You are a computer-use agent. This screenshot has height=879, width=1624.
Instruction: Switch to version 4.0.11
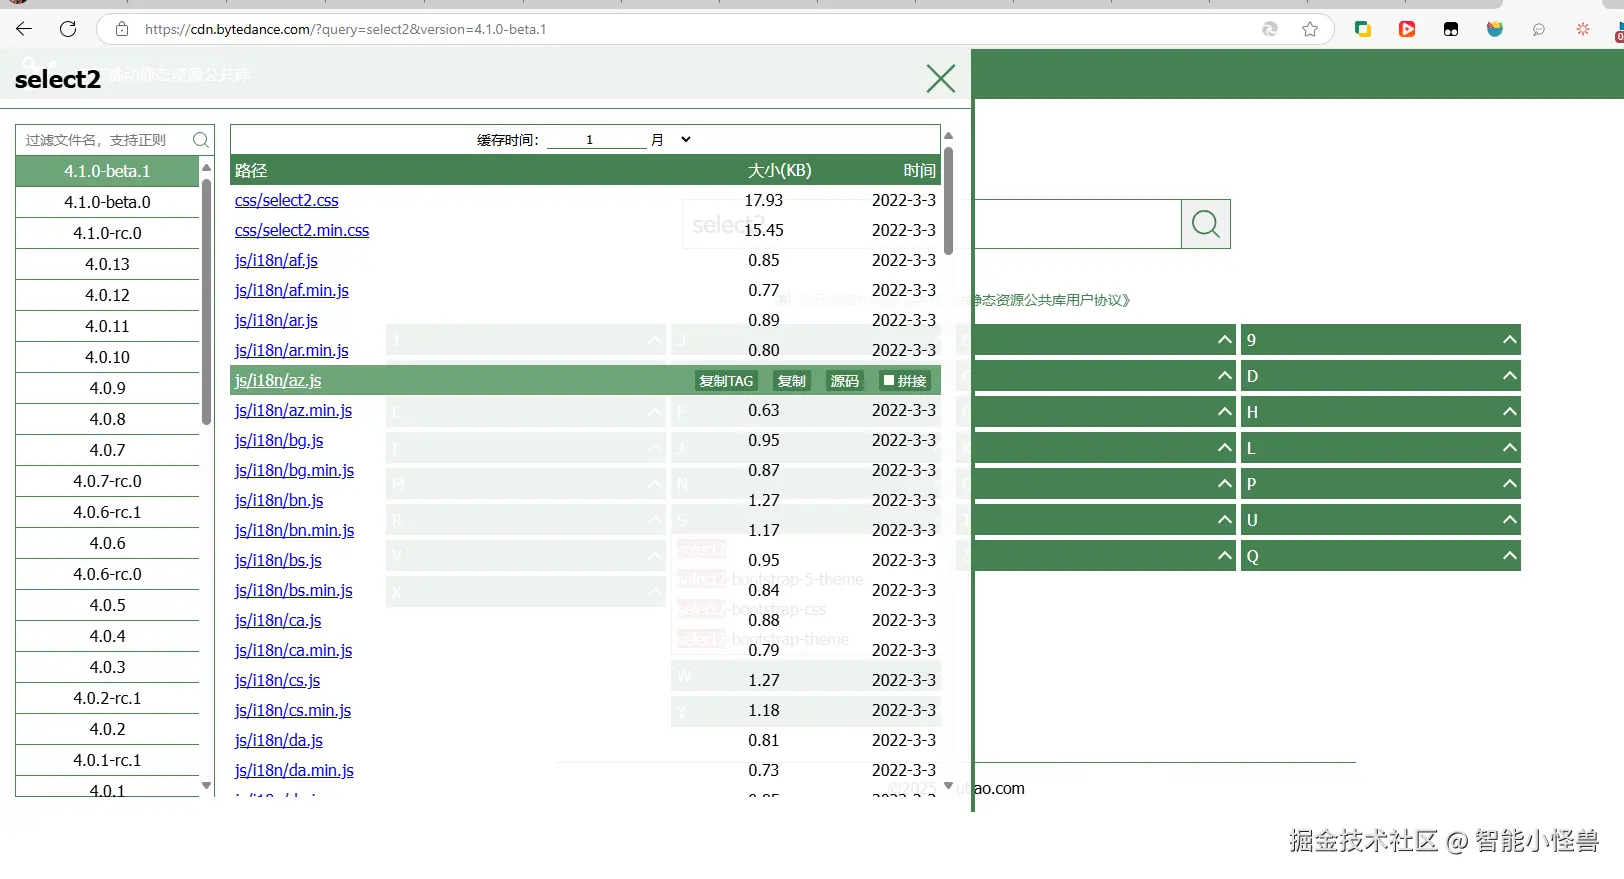click(x=107, y=326)
